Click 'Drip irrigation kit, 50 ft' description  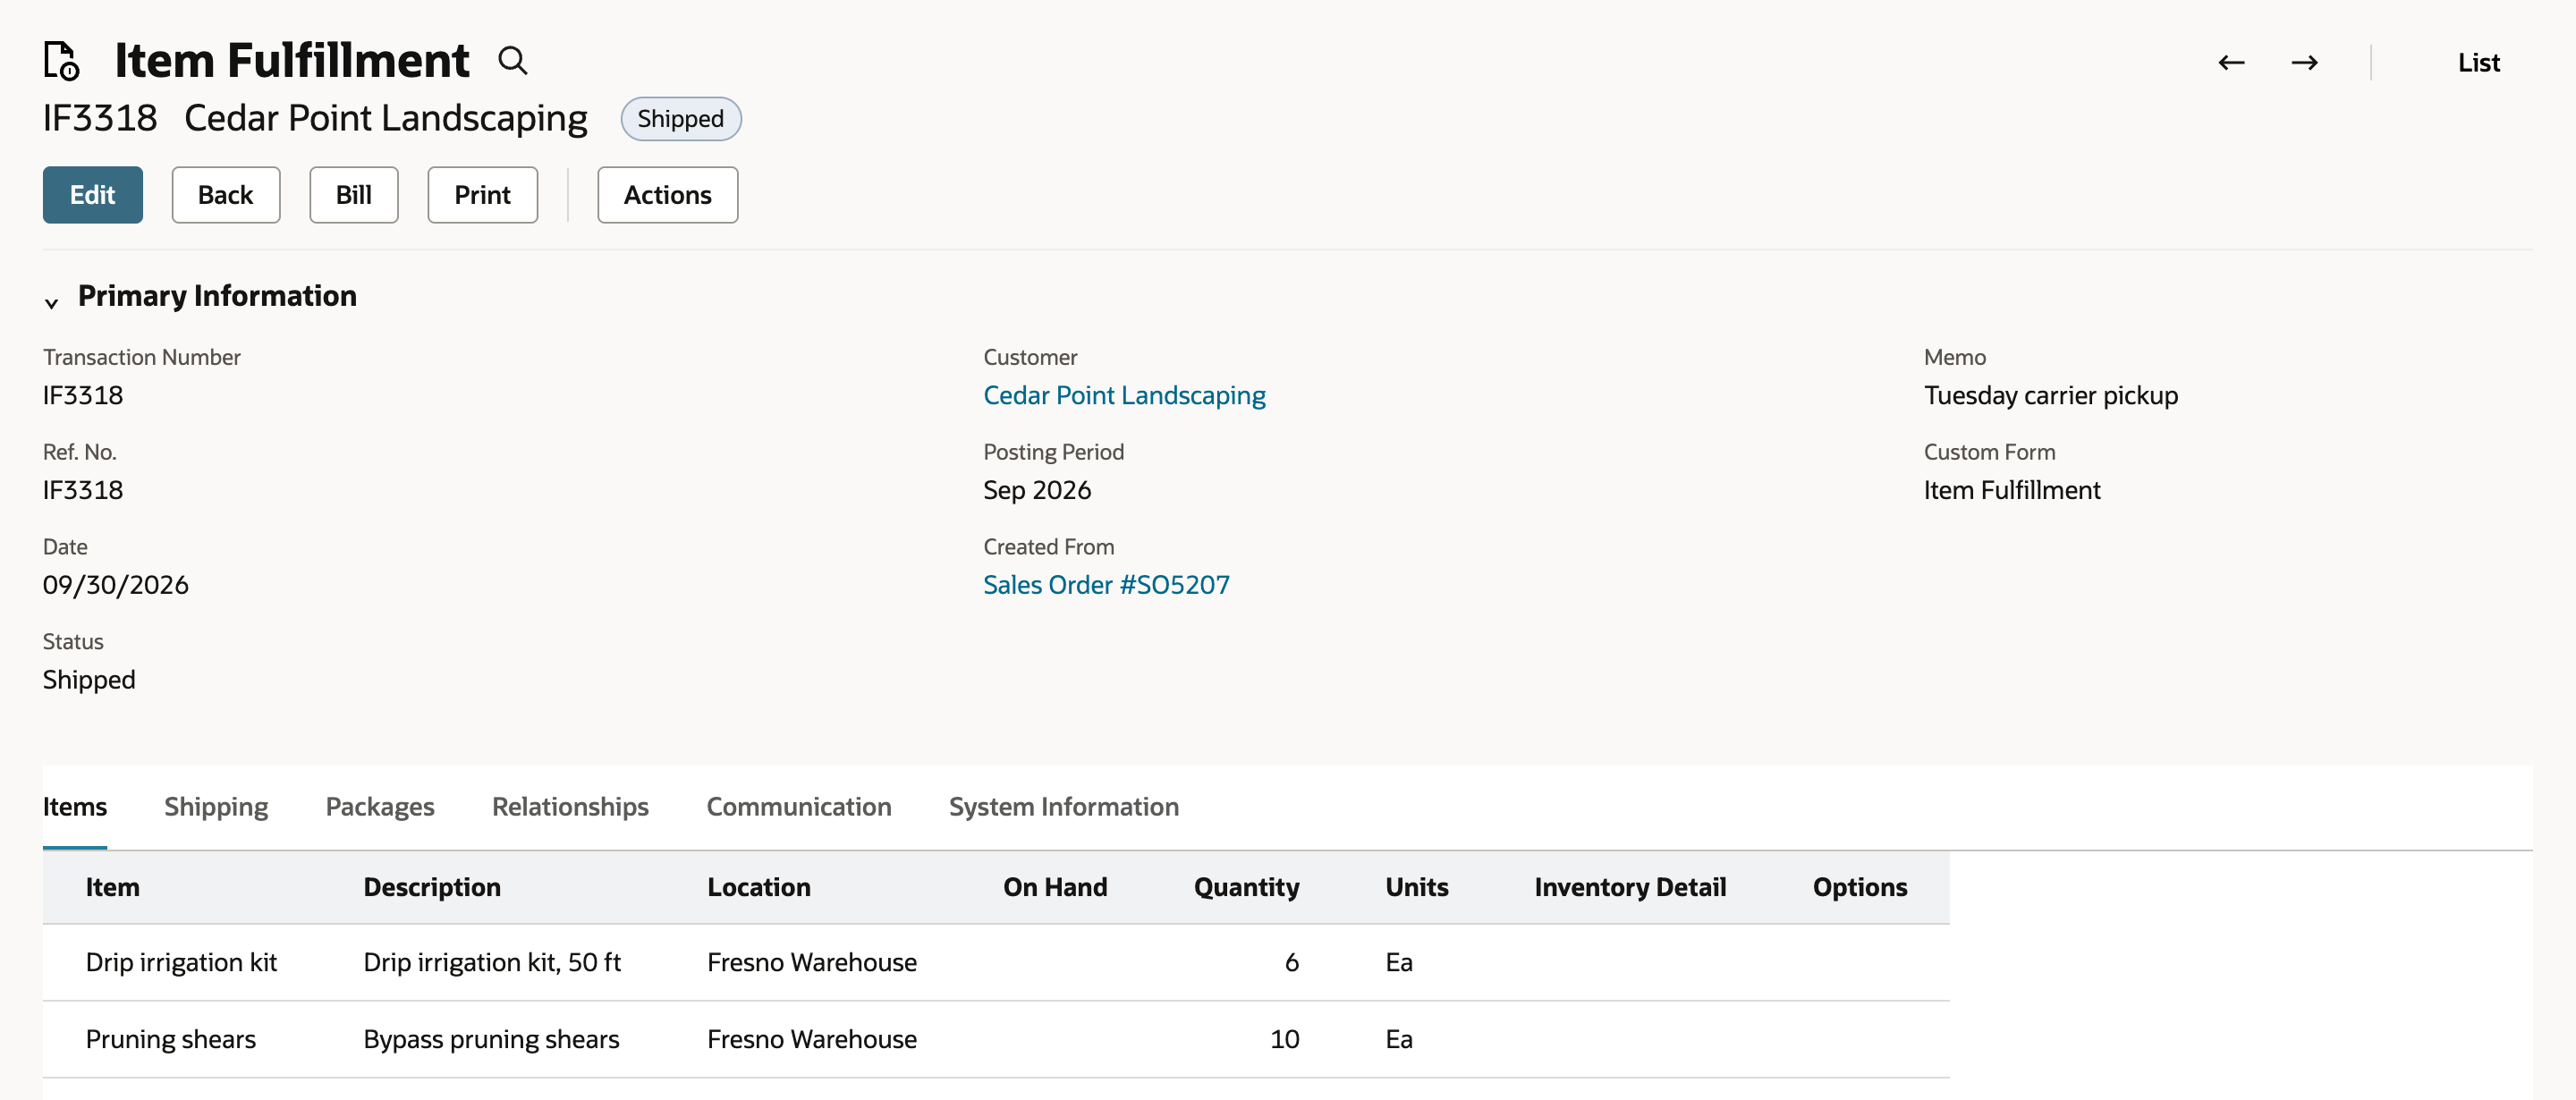click(492, 962)
